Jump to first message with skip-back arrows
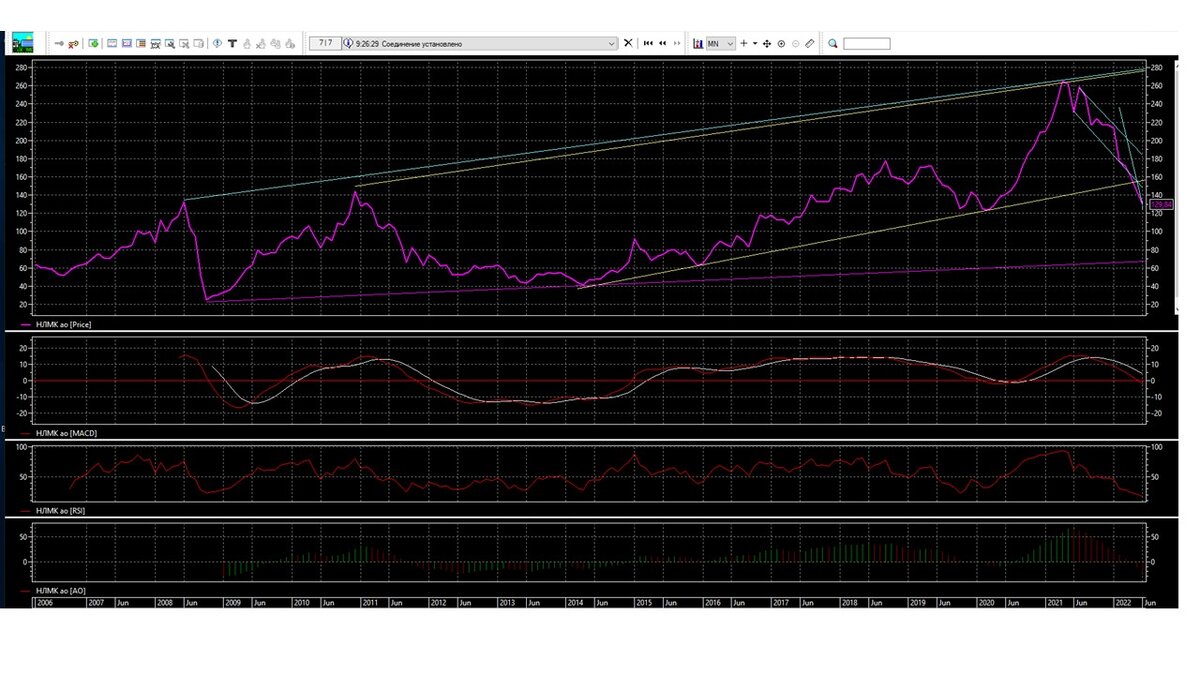The height and width of the screenshot is (675, 1200). coord(648,43)
